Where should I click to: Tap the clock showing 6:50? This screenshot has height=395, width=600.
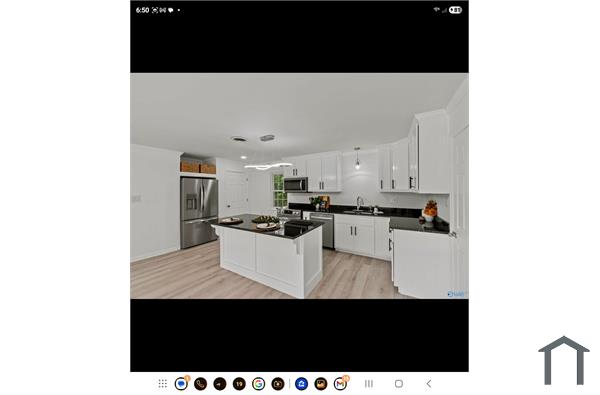(142, 10)
